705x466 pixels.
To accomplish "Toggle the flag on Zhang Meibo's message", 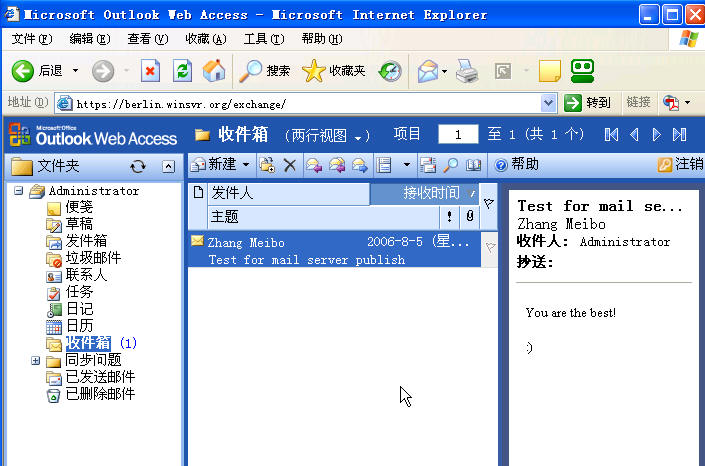I will [490, 246].
